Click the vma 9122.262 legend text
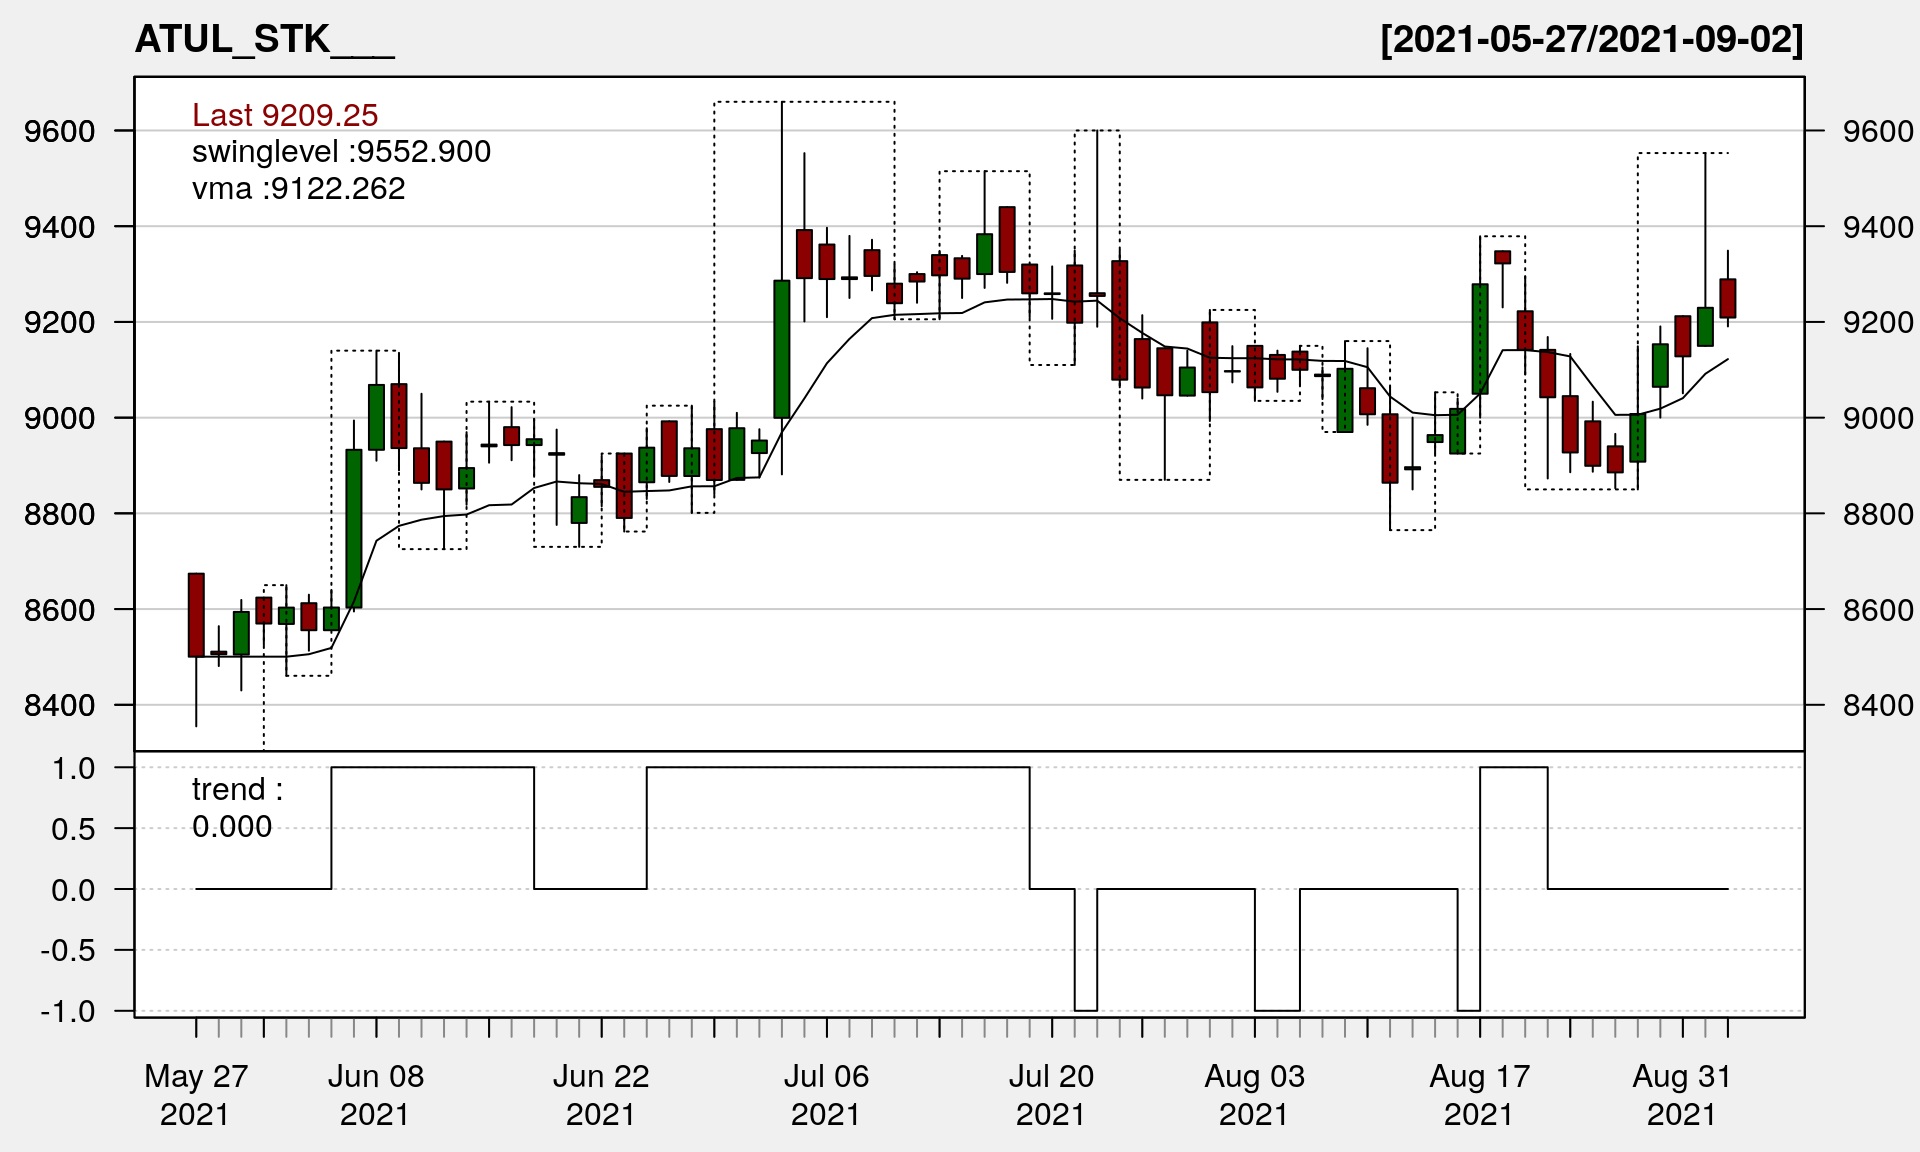The image size is (1920, 1152). [x=298, y=189]
